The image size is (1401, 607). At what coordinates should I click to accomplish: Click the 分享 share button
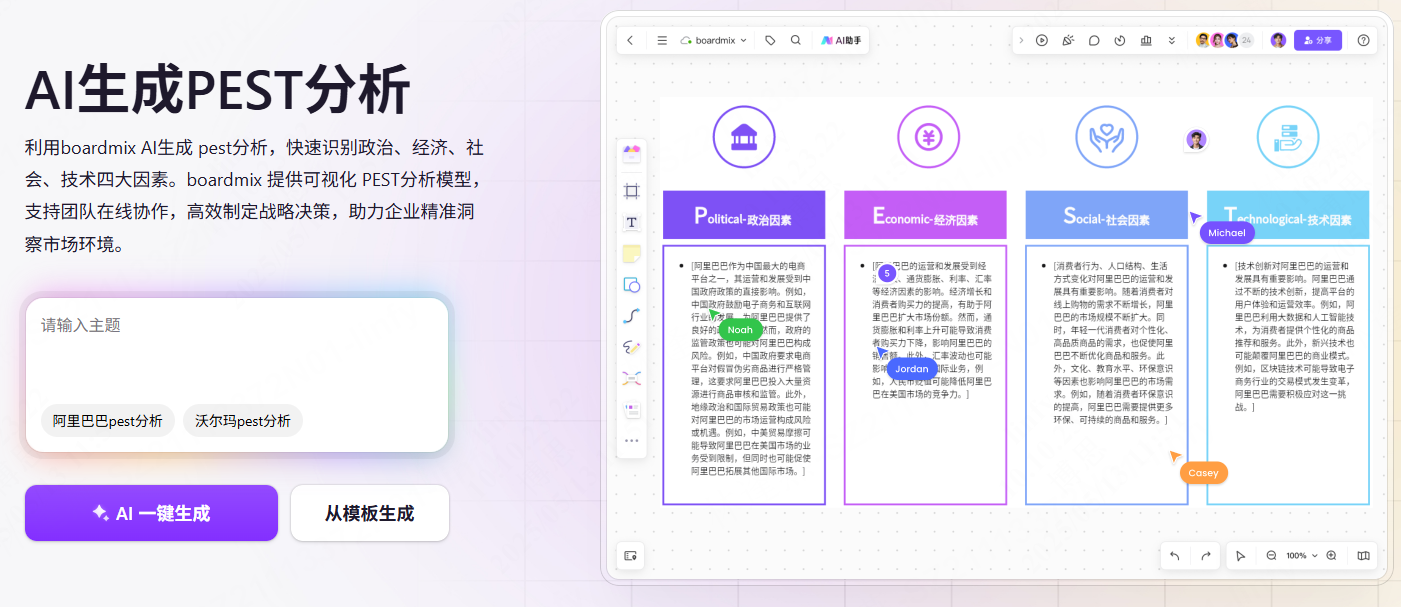click(1318, 40)
